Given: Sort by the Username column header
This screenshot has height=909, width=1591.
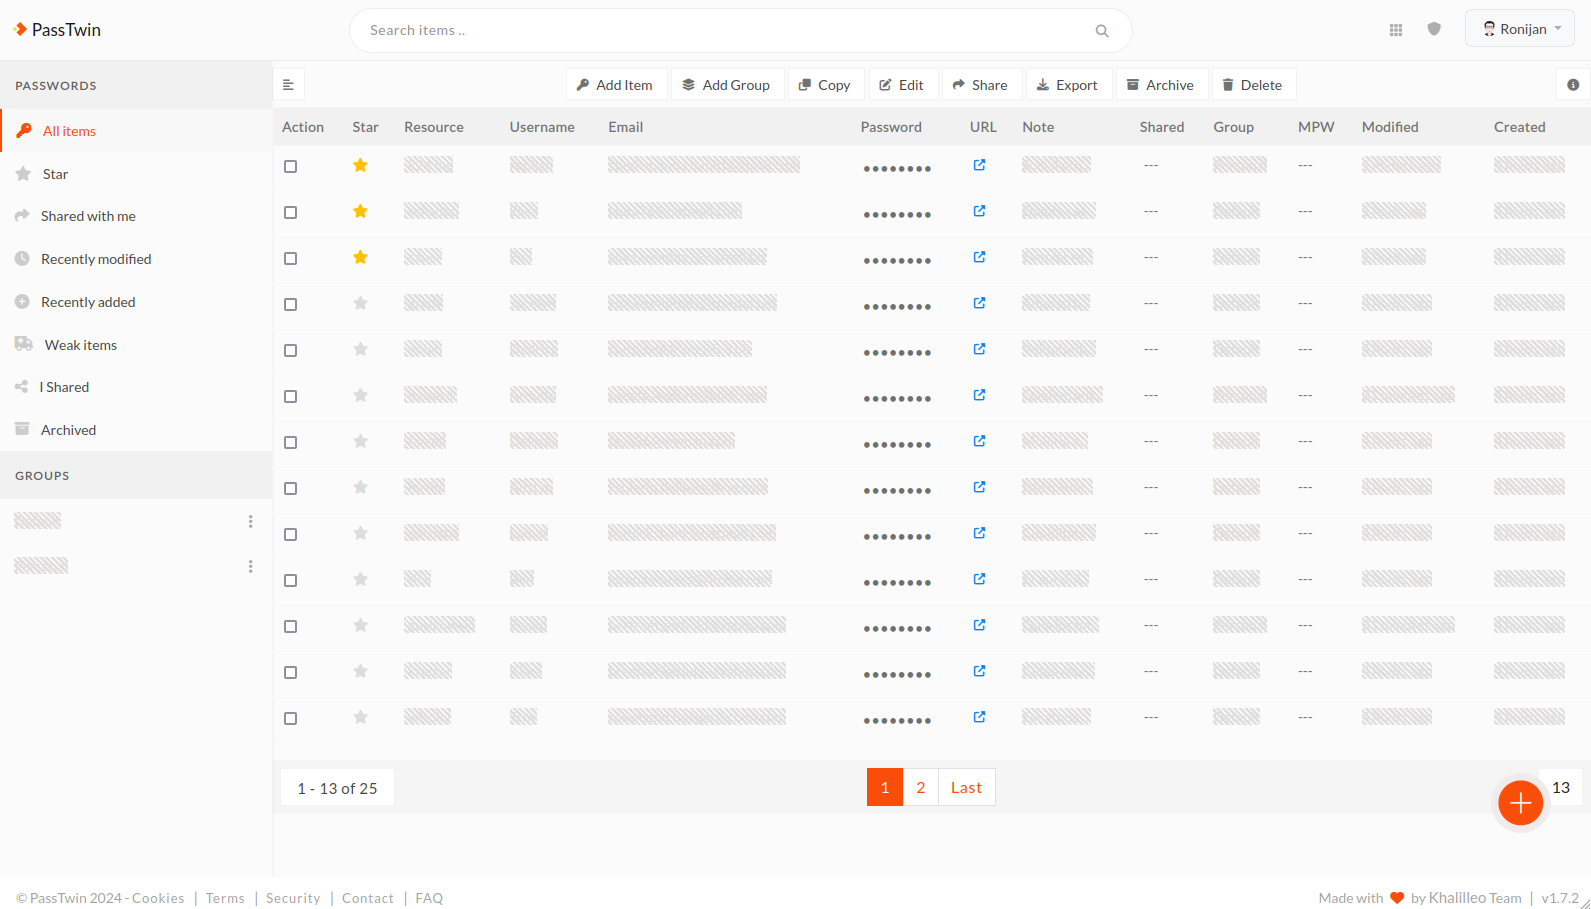Looking at the screenshot, I should pos(542,127).
